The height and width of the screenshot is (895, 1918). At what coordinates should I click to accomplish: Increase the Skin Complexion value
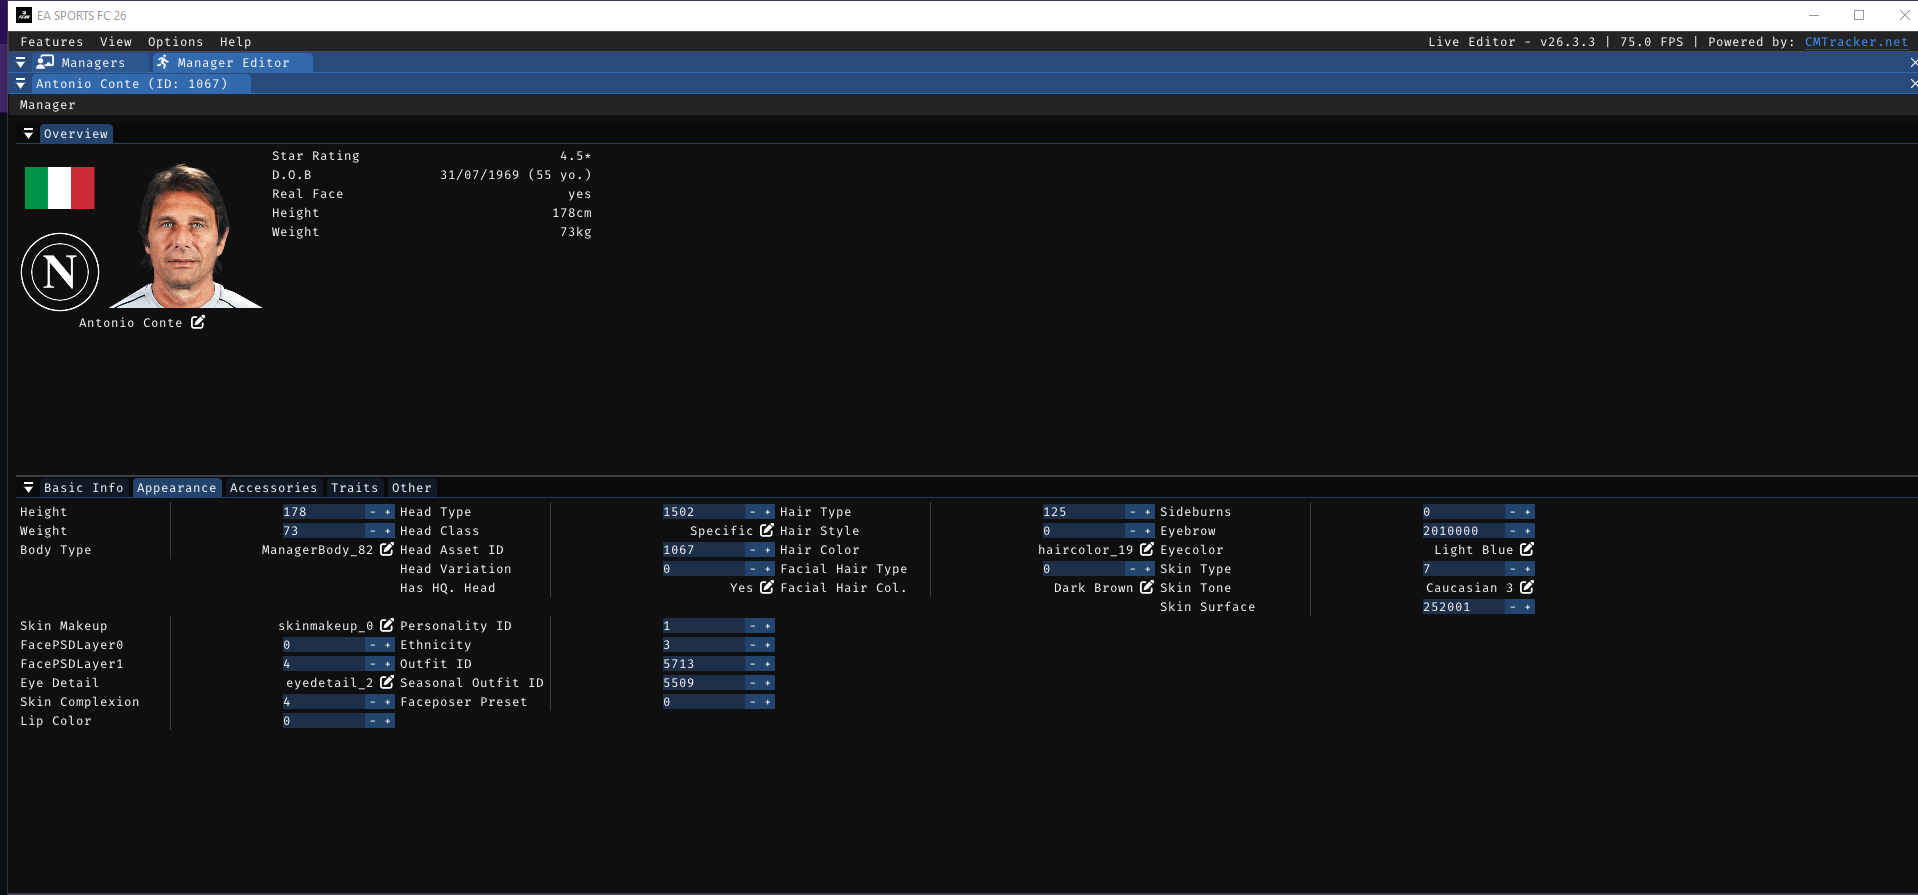point(388,702)
